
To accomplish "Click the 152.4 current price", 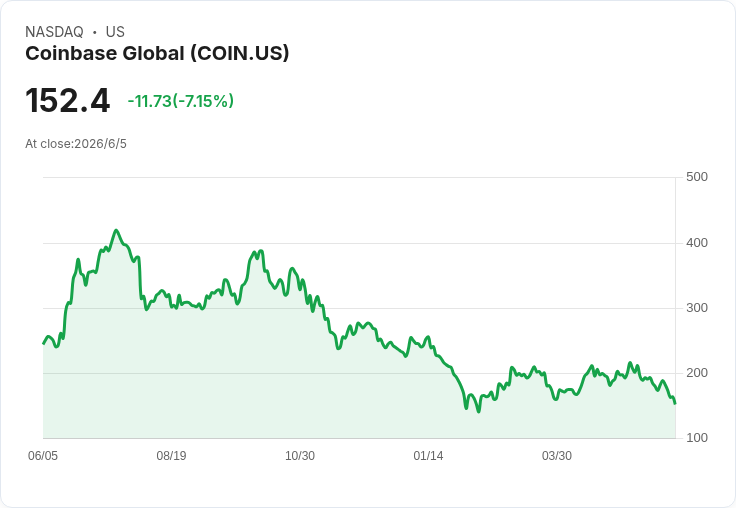I will click(x=68, y=100).
